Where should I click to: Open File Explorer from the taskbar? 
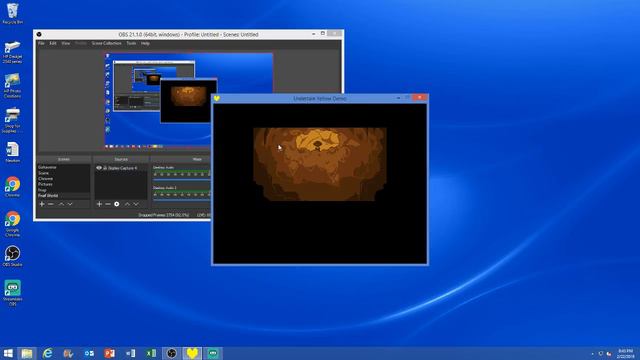point(27,353)
